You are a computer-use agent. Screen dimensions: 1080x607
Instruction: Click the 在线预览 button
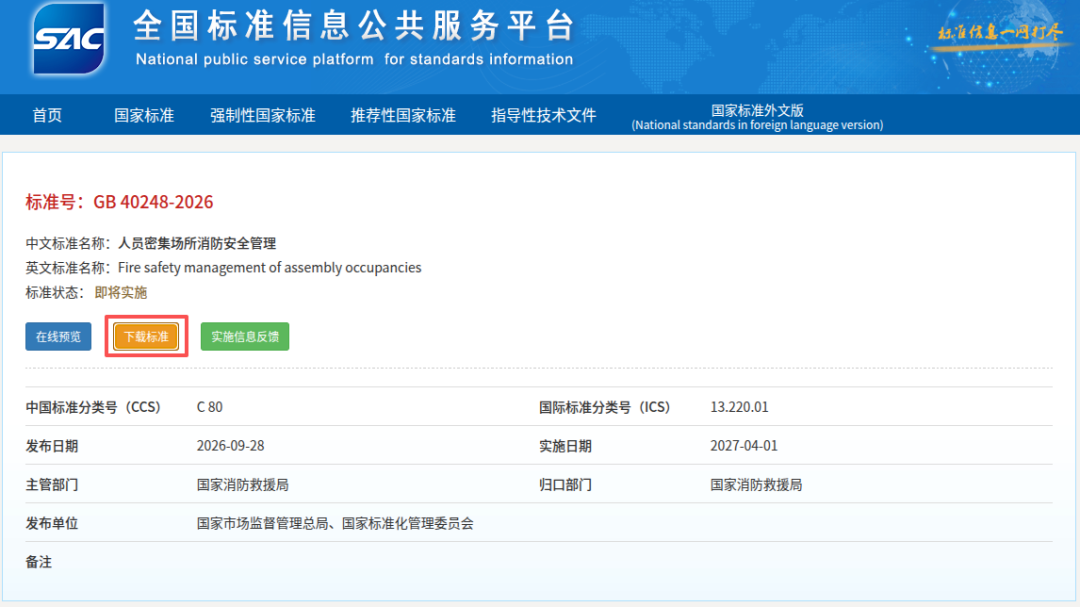click(59, 336)
